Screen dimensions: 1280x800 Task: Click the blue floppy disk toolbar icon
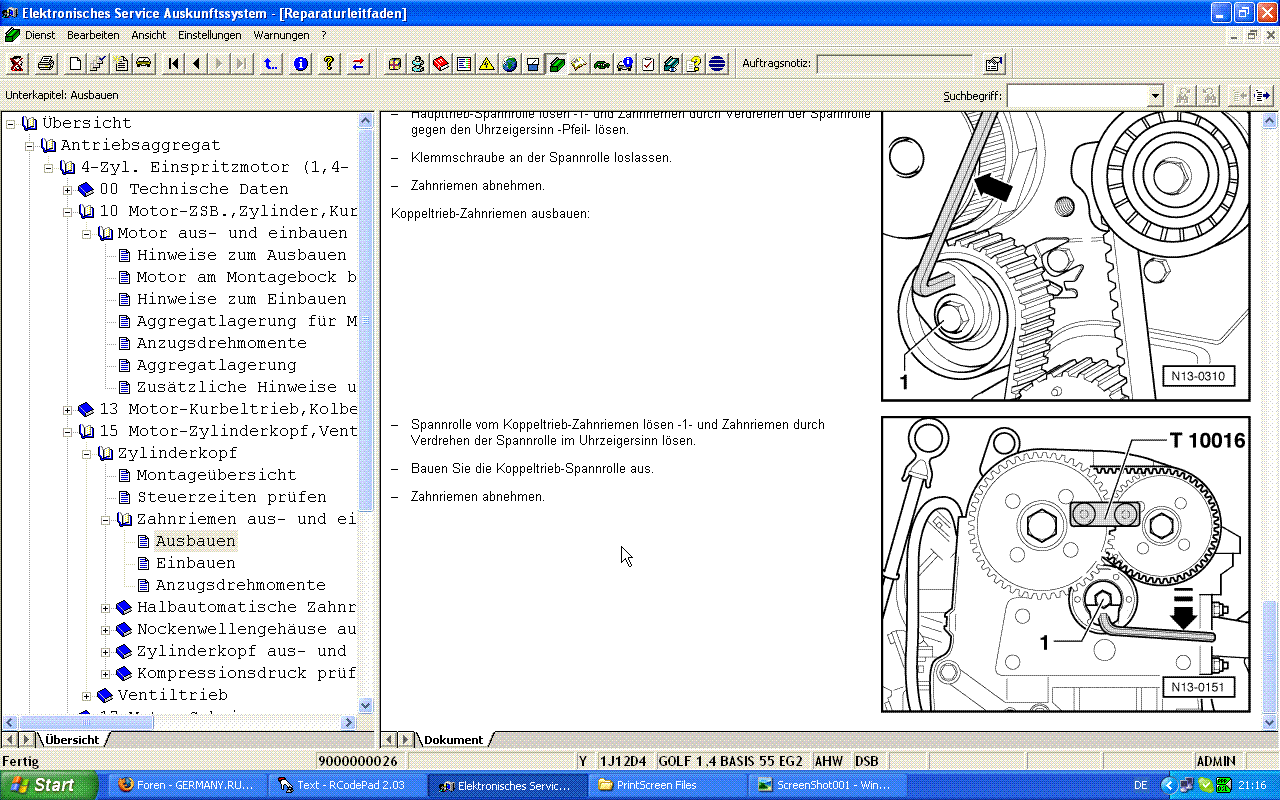tap(533, 64)
